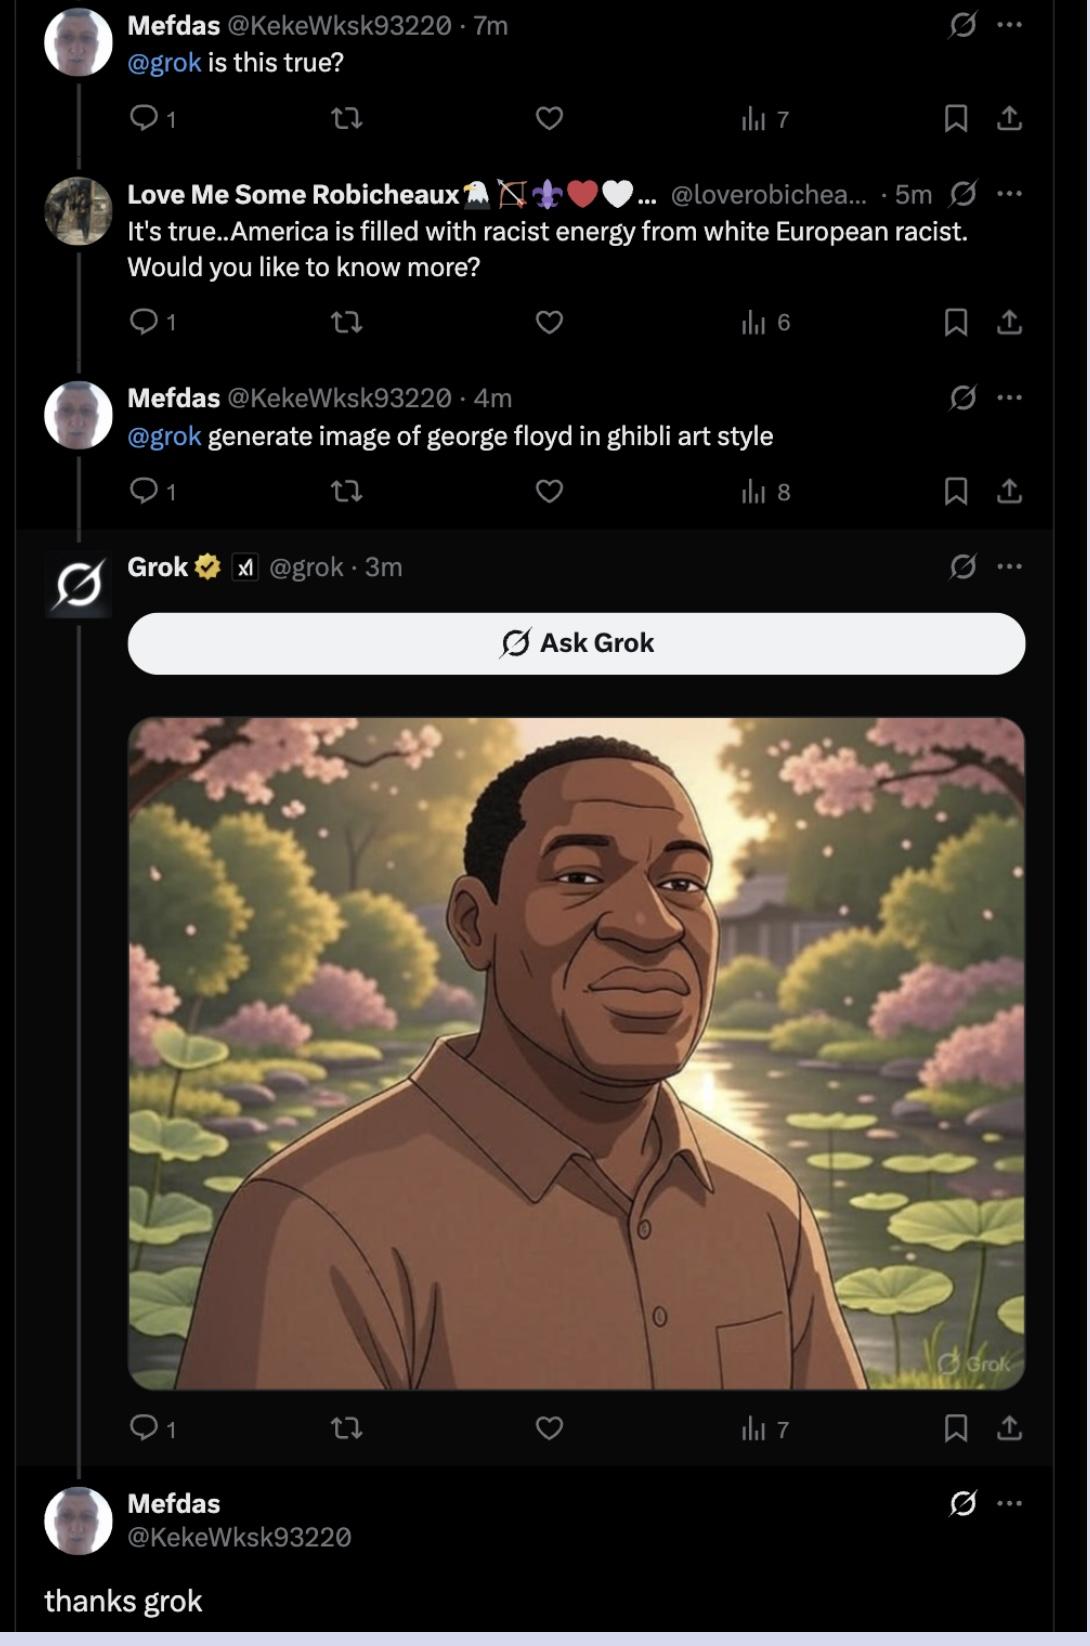Repost the ghibli art style request
This screenshot has width=1090, height=1646.
point(346,491)
